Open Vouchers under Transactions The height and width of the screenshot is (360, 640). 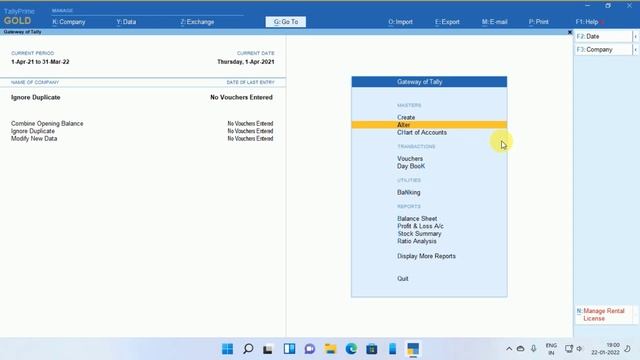(x=410, y=158)
